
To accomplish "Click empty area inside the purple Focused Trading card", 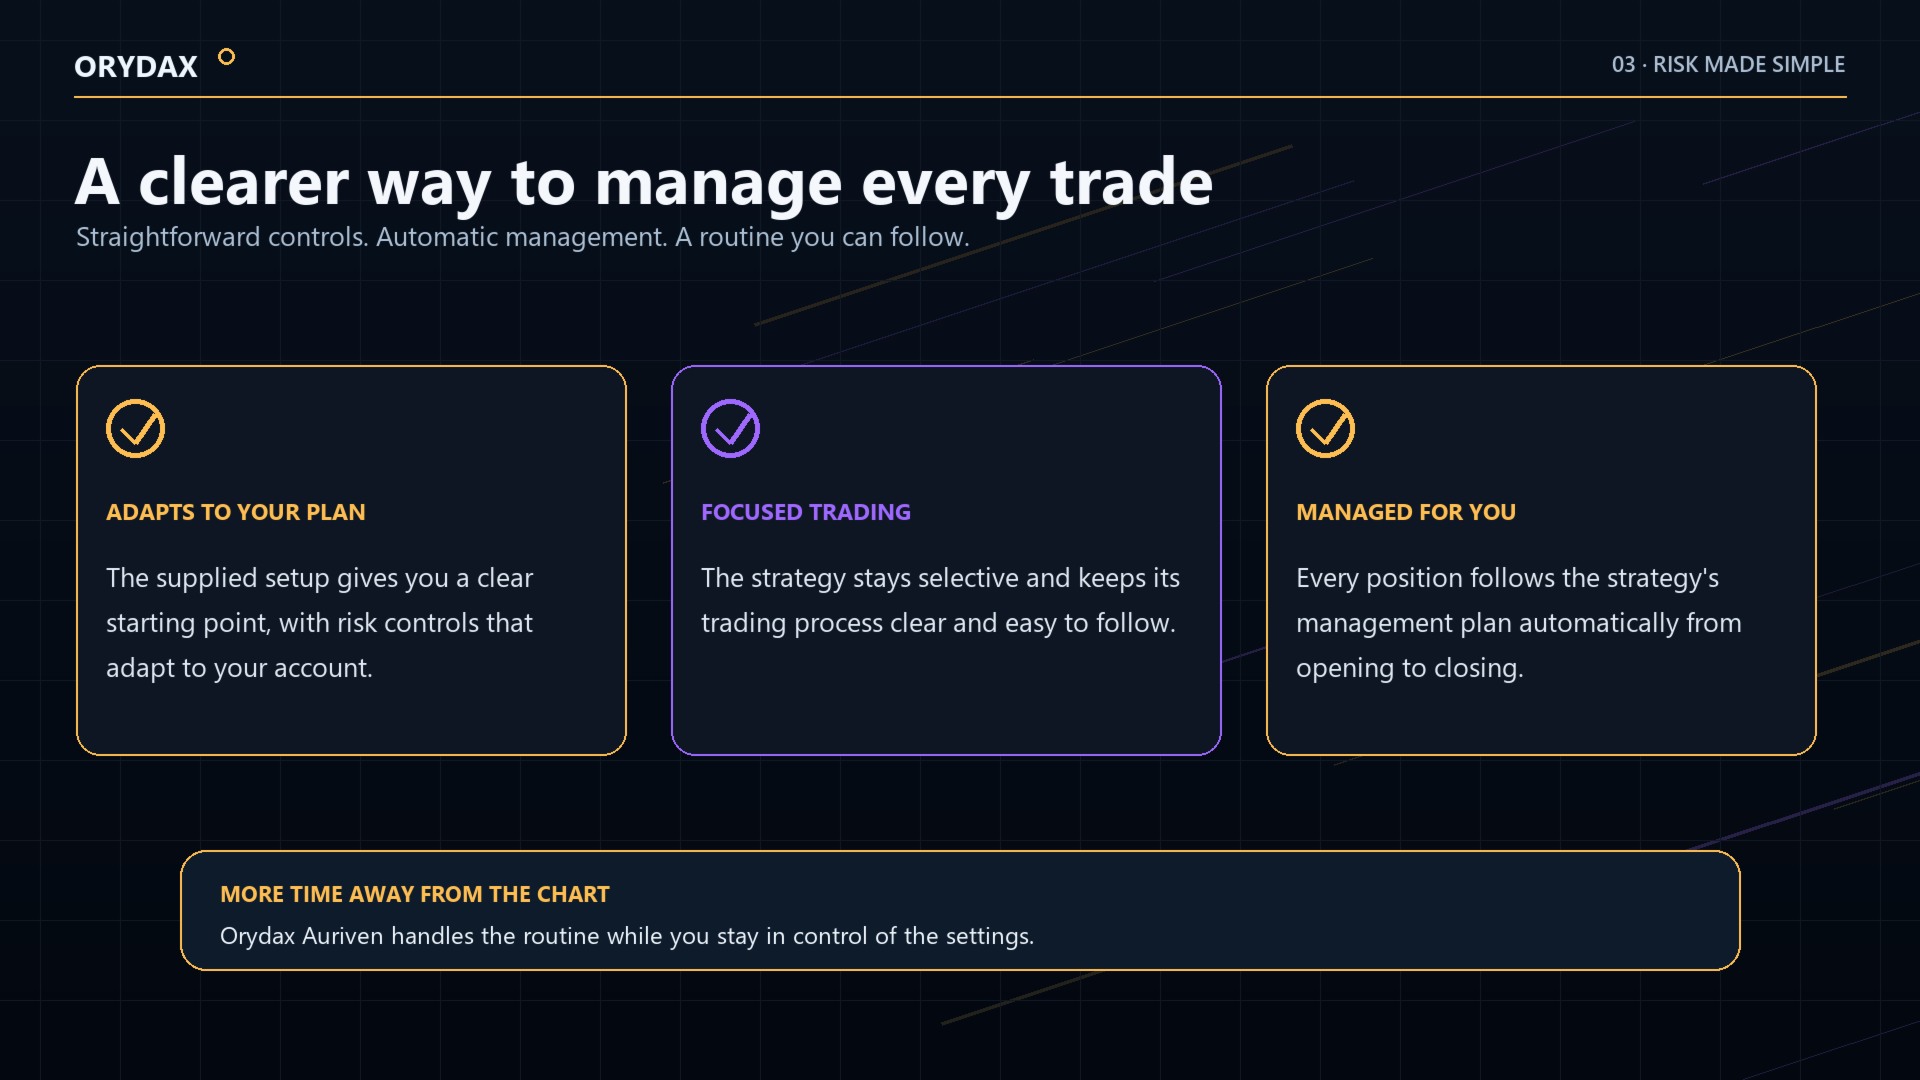I will pyautogui.click(x=946, y=700).
